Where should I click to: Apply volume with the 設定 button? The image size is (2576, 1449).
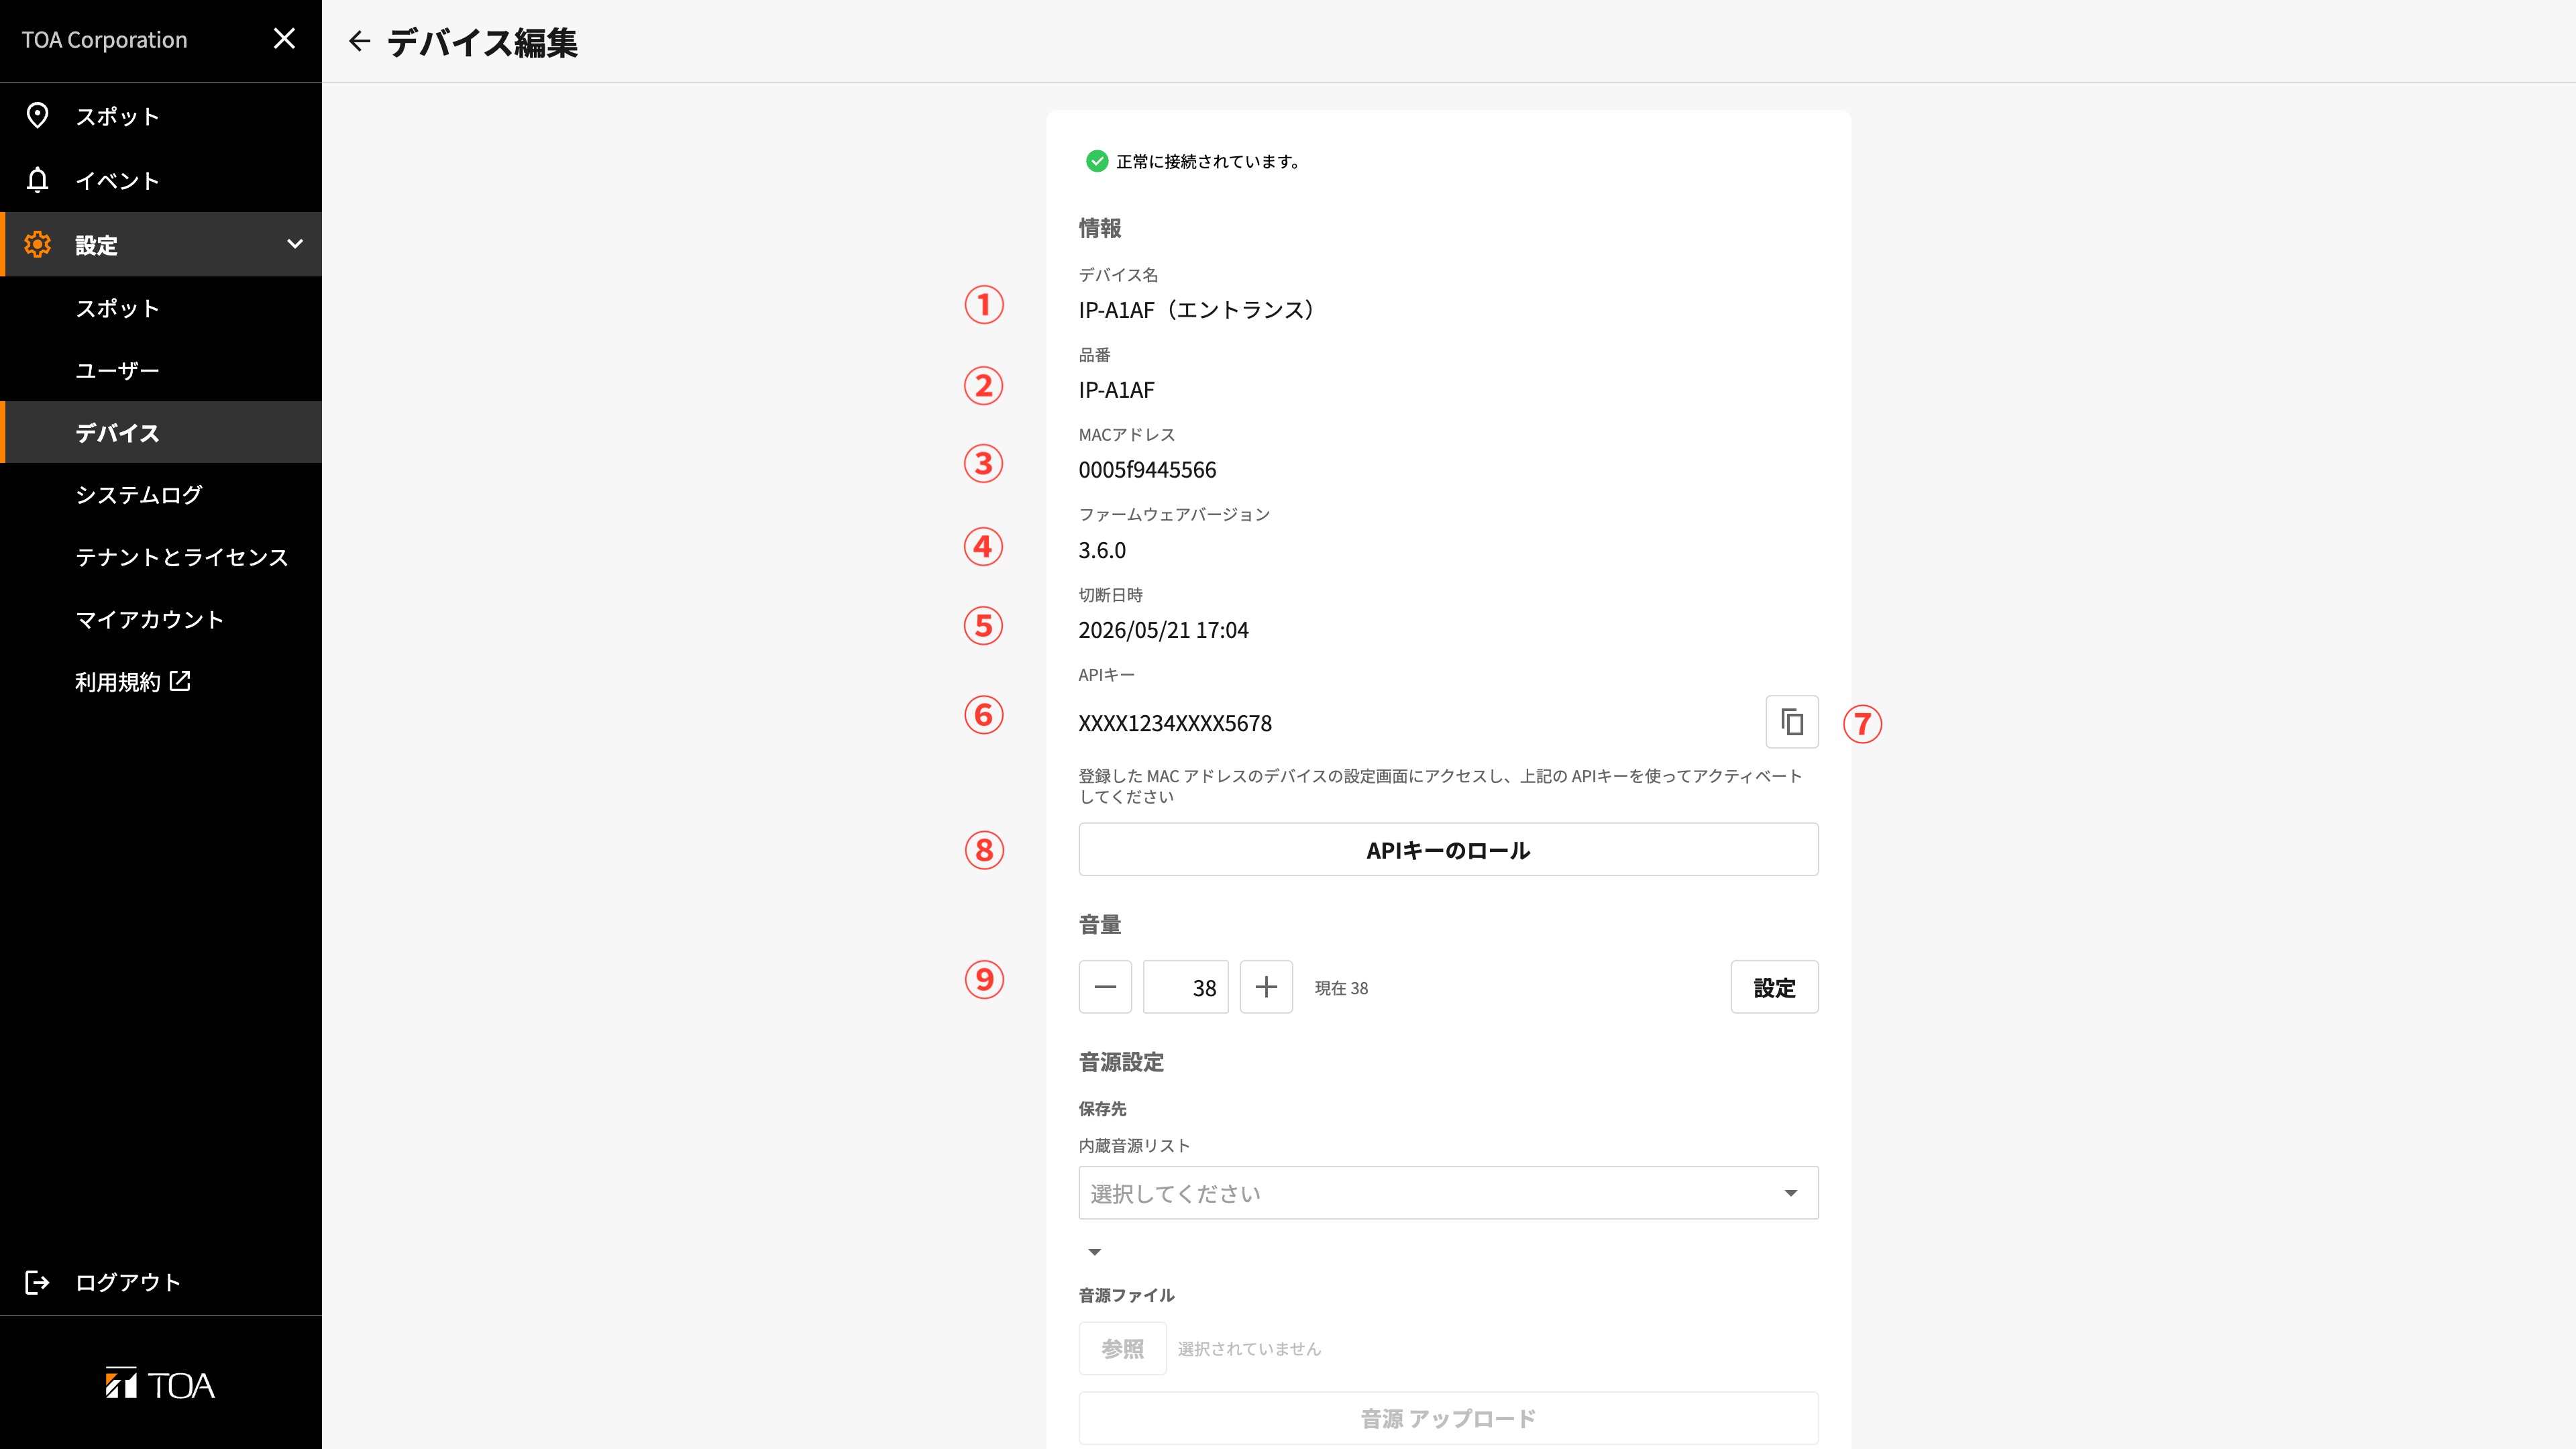pos(1774,987)
